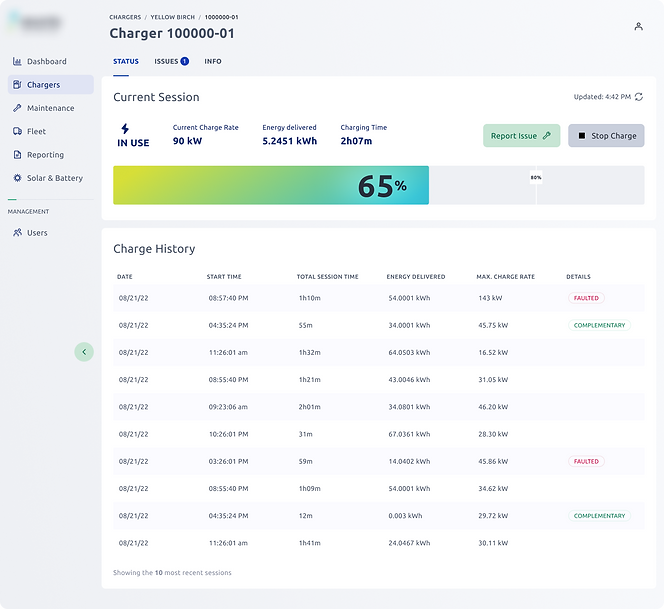Viewport: 664px width, 609px height.
Task: Click the Chargers sidebar icon
Action: [17, 85]
